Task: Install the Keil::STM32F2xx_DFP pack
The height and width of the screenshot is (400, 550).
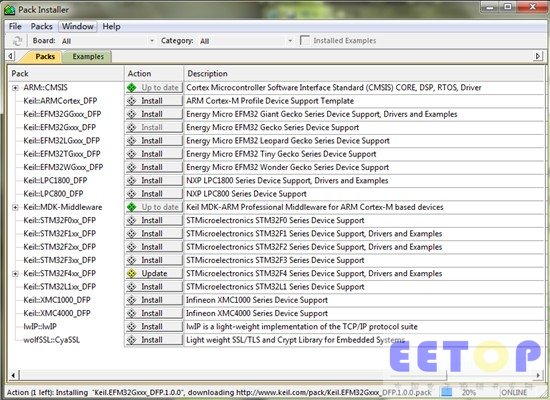Action: [154, 247]
